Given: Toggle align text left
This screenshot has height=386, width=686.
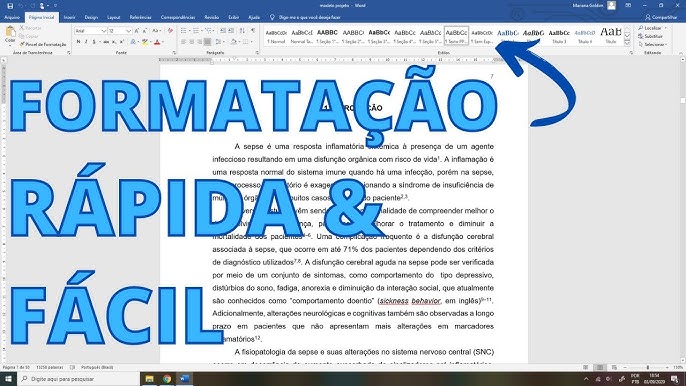Looking at the screenshot, I should pyautogui.click(x=183, y=42).
